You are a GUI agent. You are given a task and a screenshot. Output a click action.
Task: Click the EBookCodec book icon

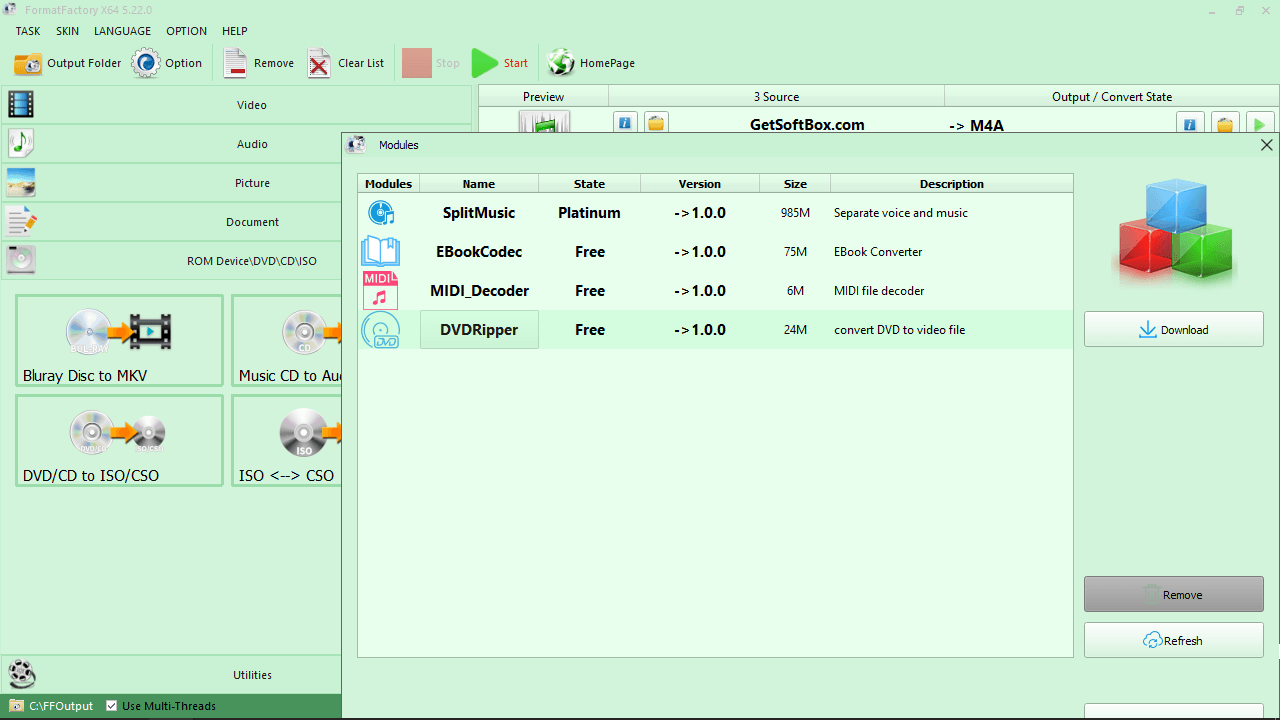381,252
